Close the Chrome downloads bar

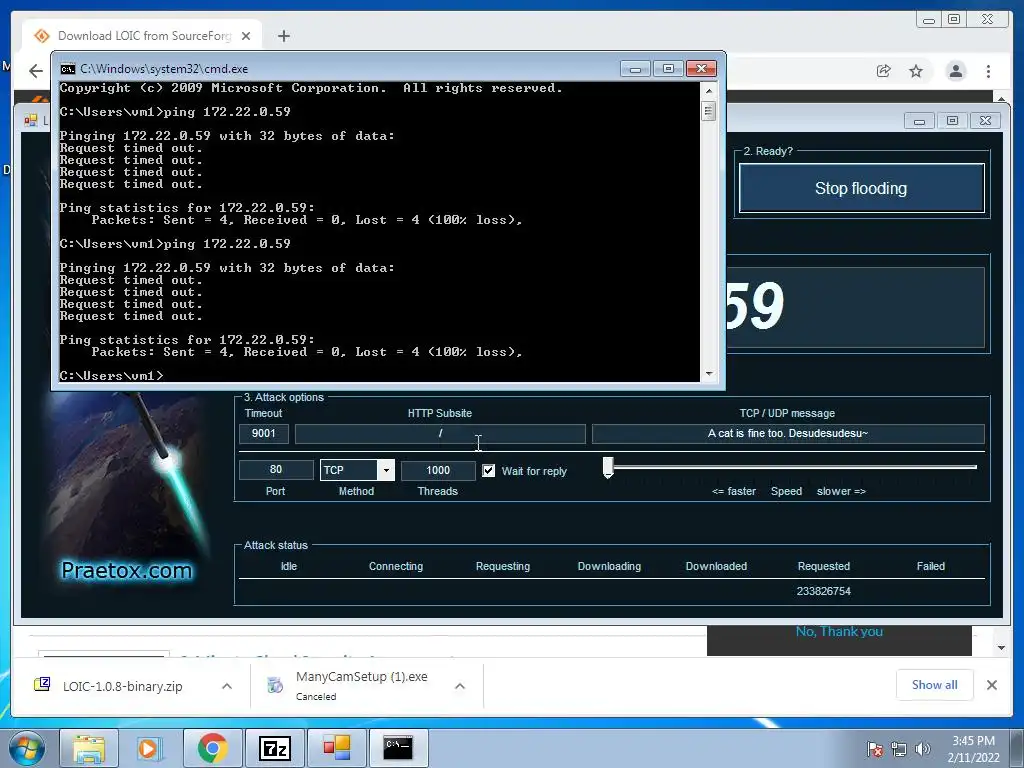(991, 685)
